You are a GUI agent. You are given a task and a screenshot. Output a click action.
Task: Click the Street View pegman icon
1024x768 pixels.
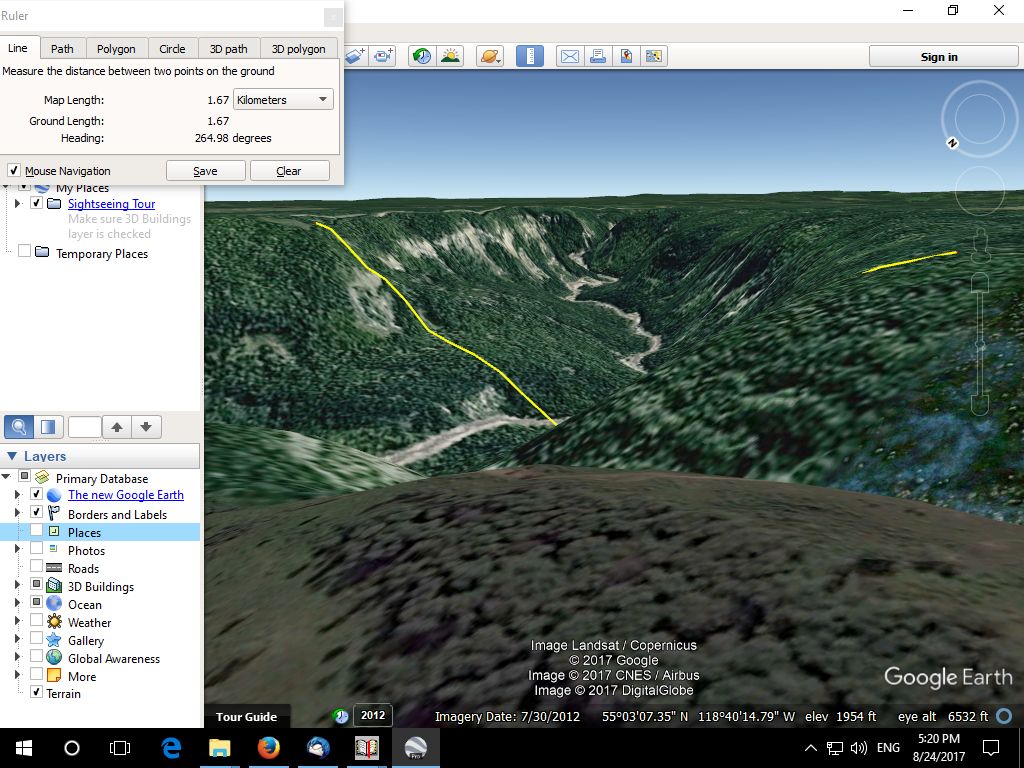coord(980,245)
